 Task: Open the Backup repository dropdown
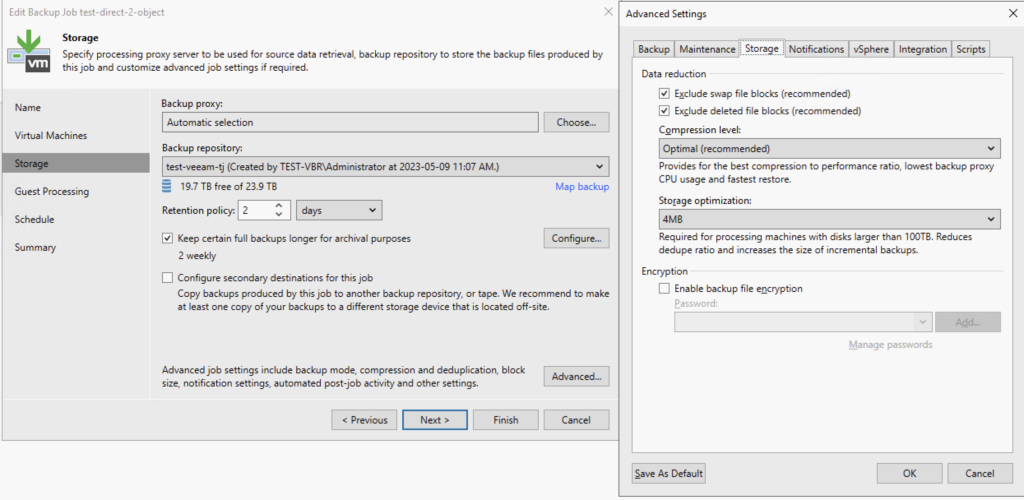(x=385, y=167)
